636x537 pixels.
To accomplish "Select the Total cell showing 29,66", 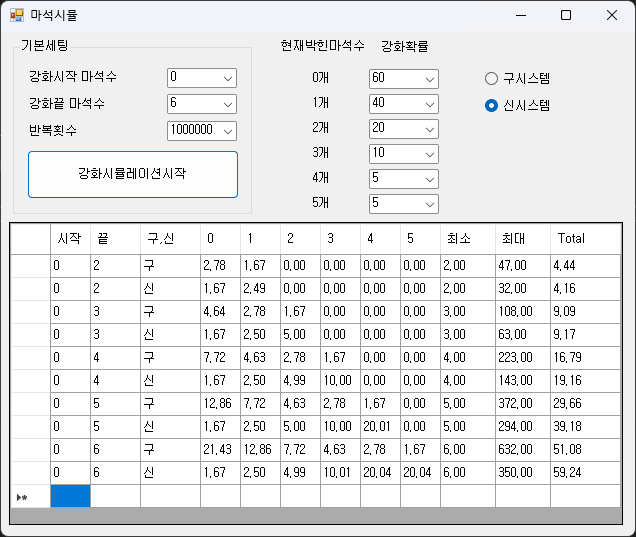I will click(x=585, y=404).
